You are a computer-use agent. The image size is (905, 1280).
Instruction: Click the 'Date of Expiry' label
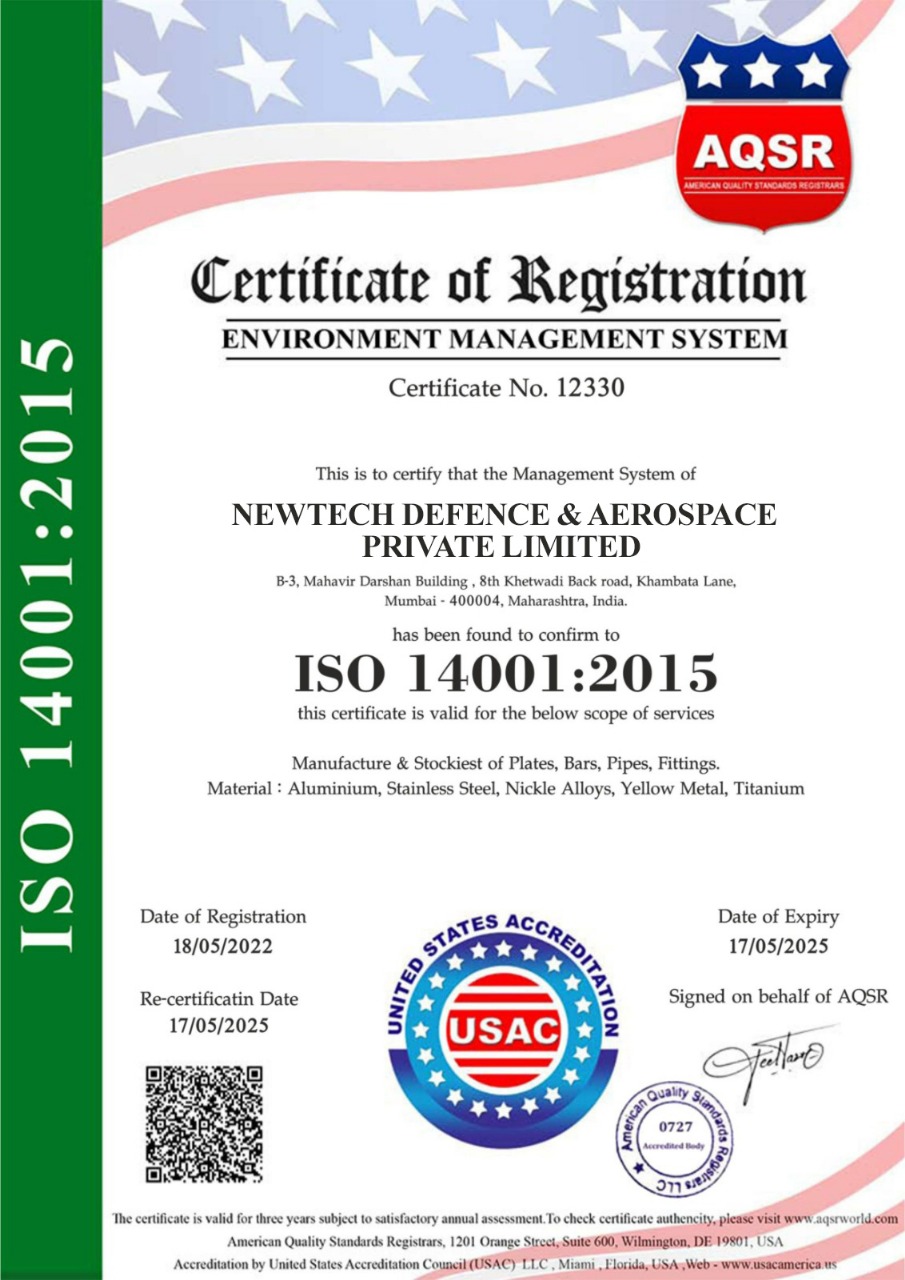[x=778, y=917]
